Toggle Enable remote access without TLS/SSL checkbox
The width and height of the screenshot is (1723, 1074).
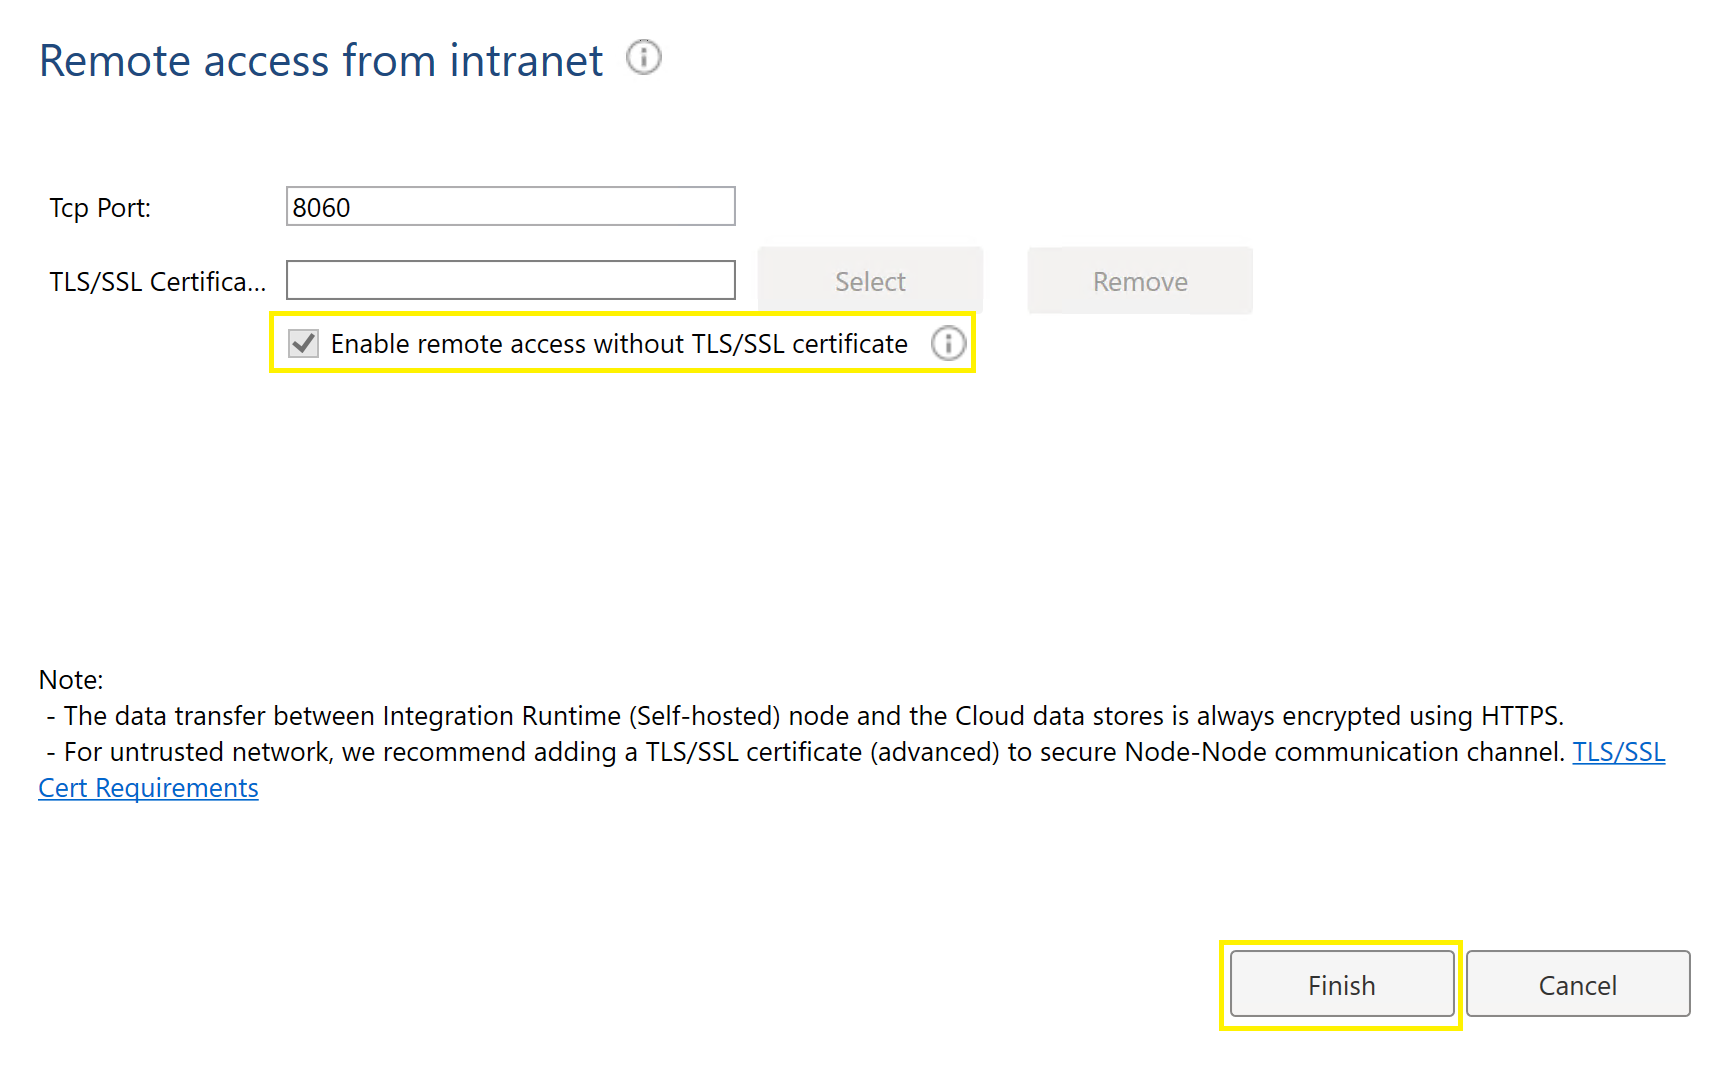tap(304, 344)
